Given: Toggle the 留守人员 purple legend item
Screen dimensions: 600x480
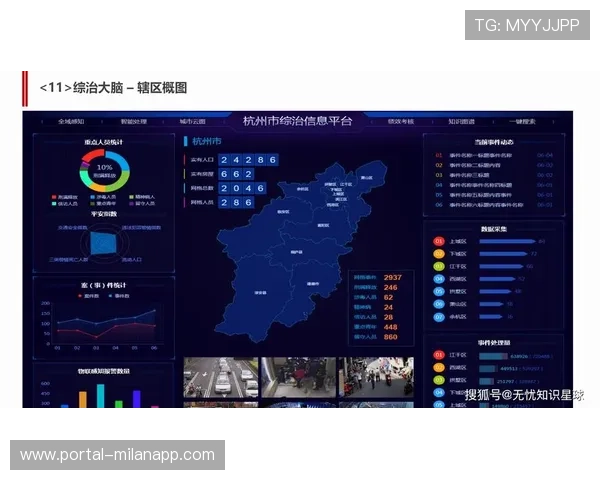Looking at the screenshot, I should click(142, 204).
